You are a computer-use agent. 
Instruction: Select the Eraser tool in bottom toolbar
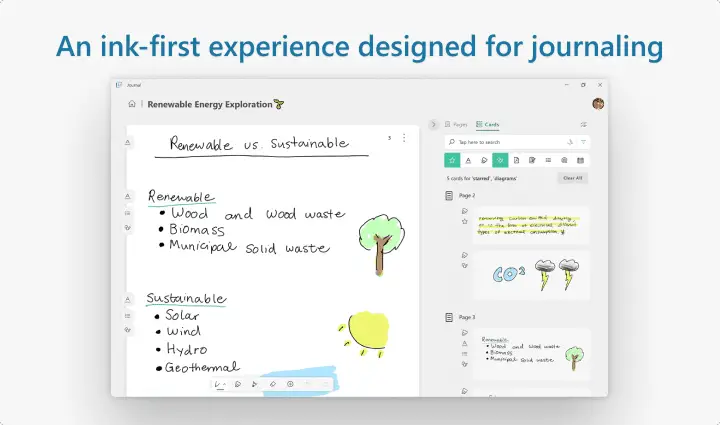click(x=273, y=384)
